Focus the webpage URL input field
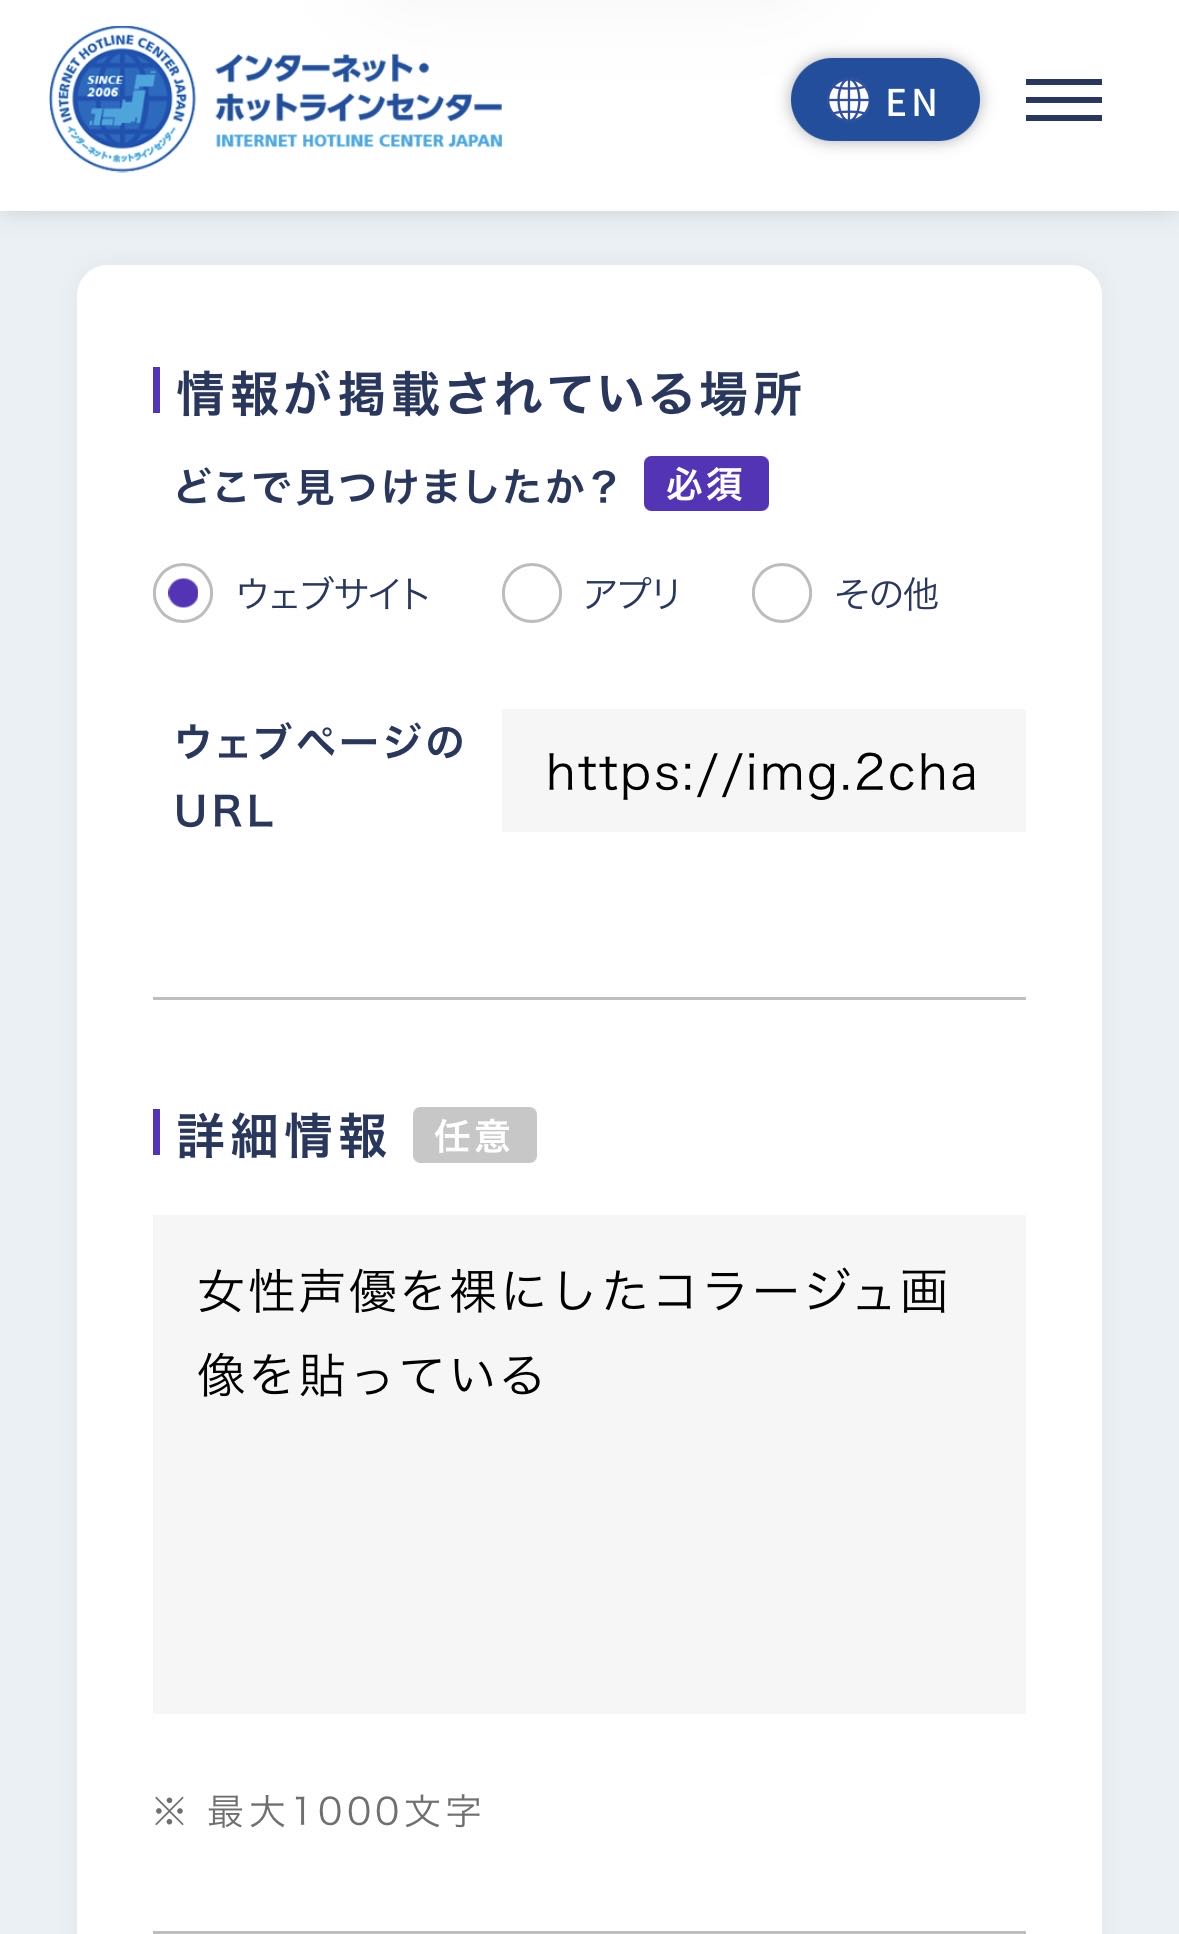 click(x=763, y=771)
